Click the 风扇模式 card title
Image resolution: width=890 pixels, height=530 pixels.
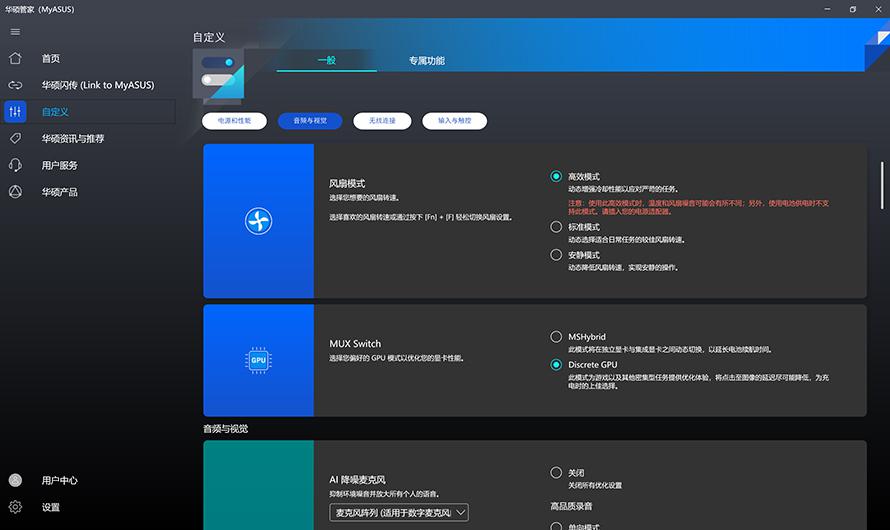[347, 183]
